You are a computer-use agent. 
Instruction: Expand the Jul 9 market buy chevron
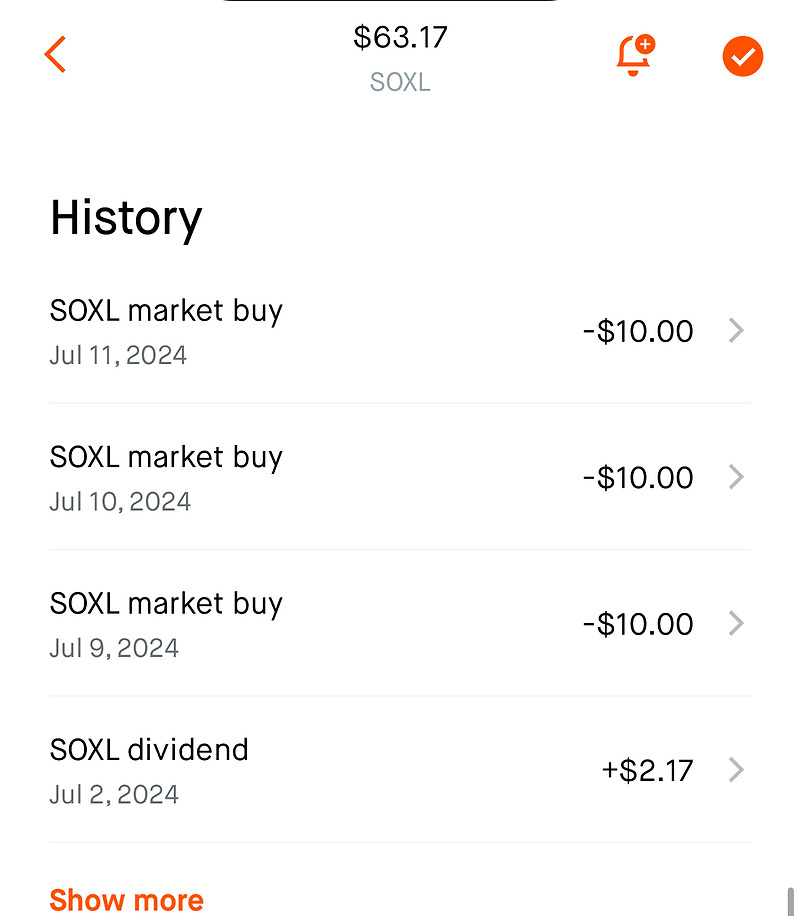[736, 624]
